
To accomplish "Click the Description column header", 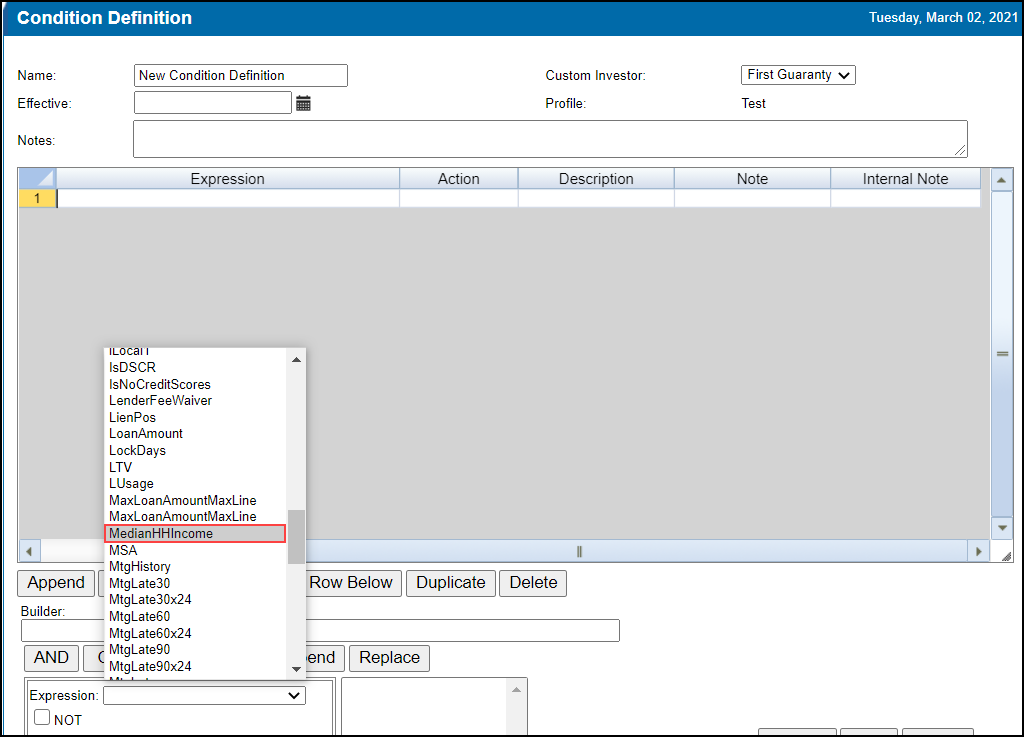I will (x=596, y=179).
